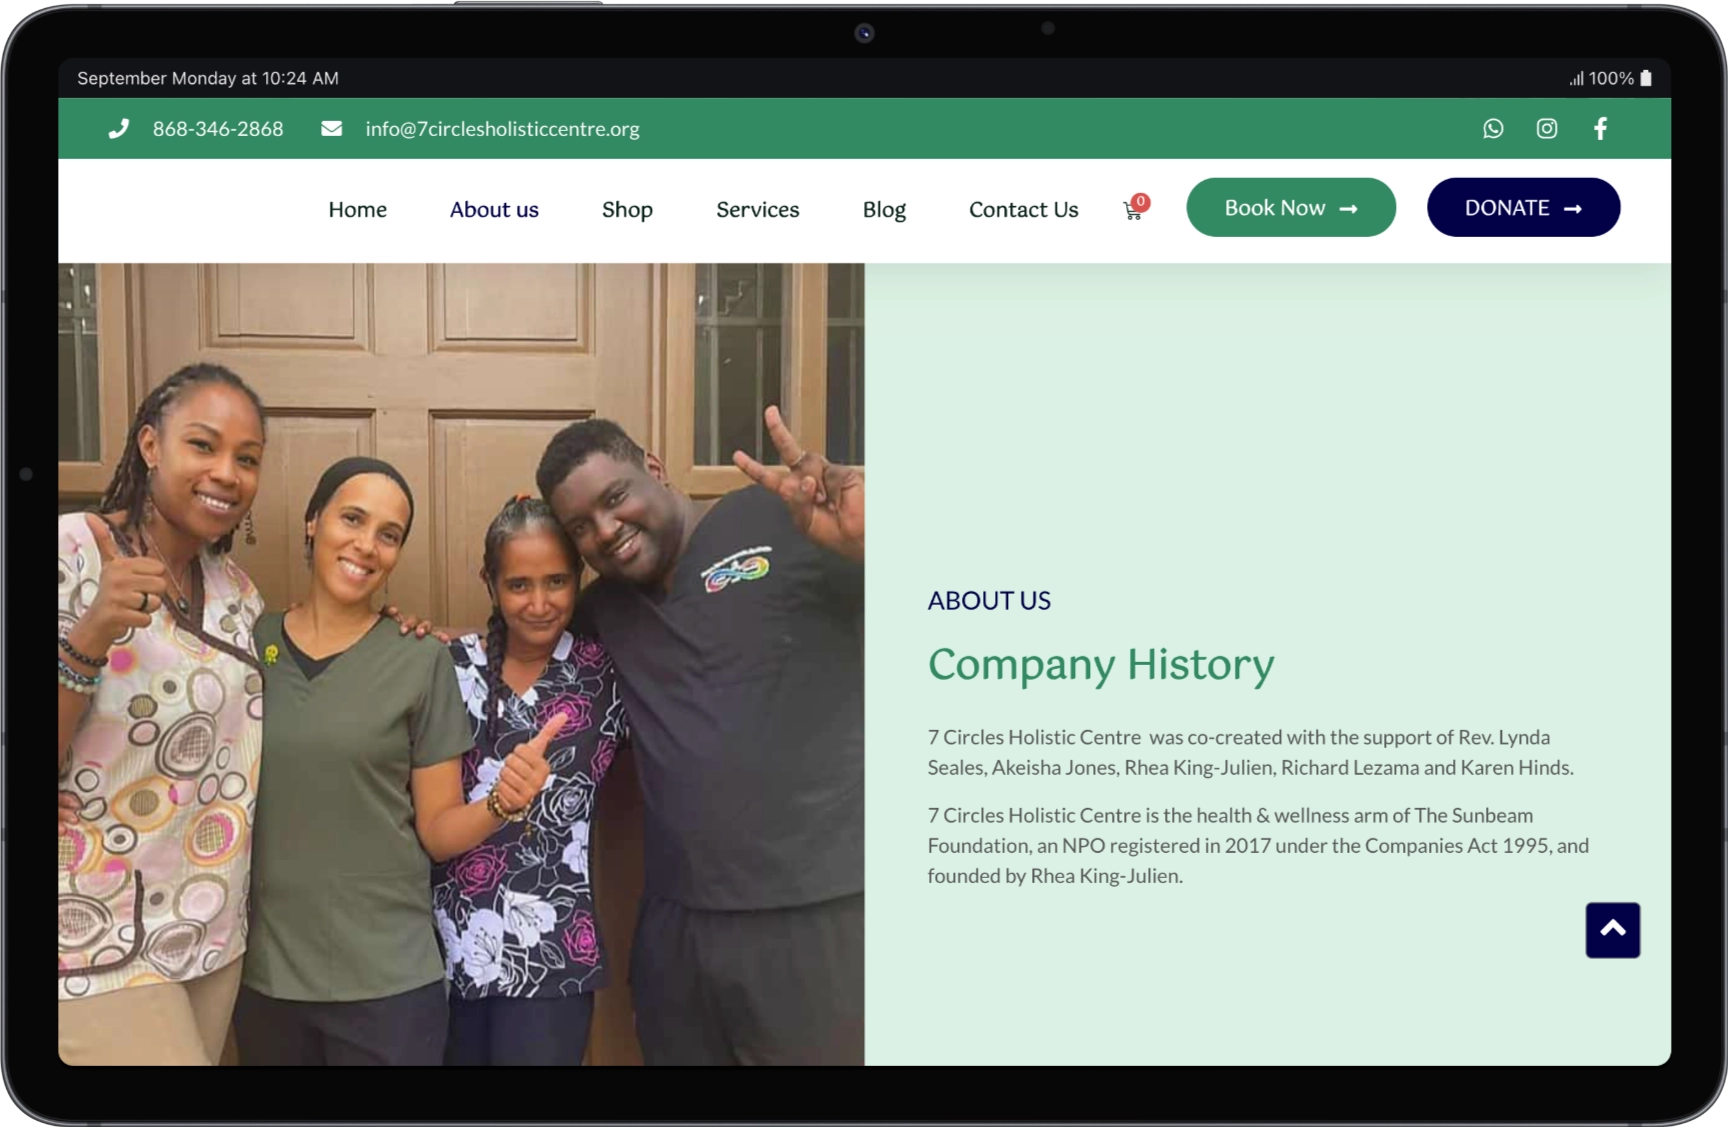This screenshot has height=1127, width=1728.
Task: Click the paragraph about The Sunbeam Foundation
Action: (1258, 845)
